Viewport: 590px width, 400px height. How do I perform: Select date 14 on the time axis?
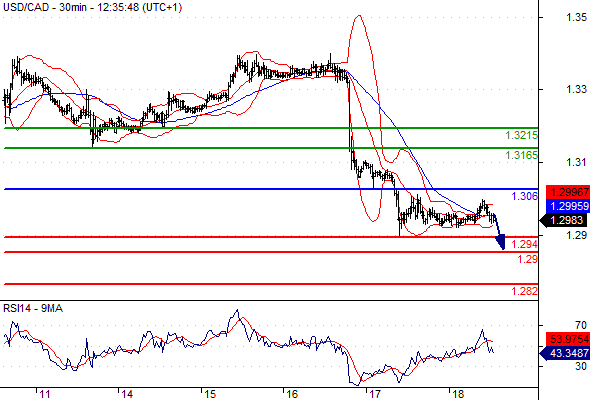tap(127, 394)
